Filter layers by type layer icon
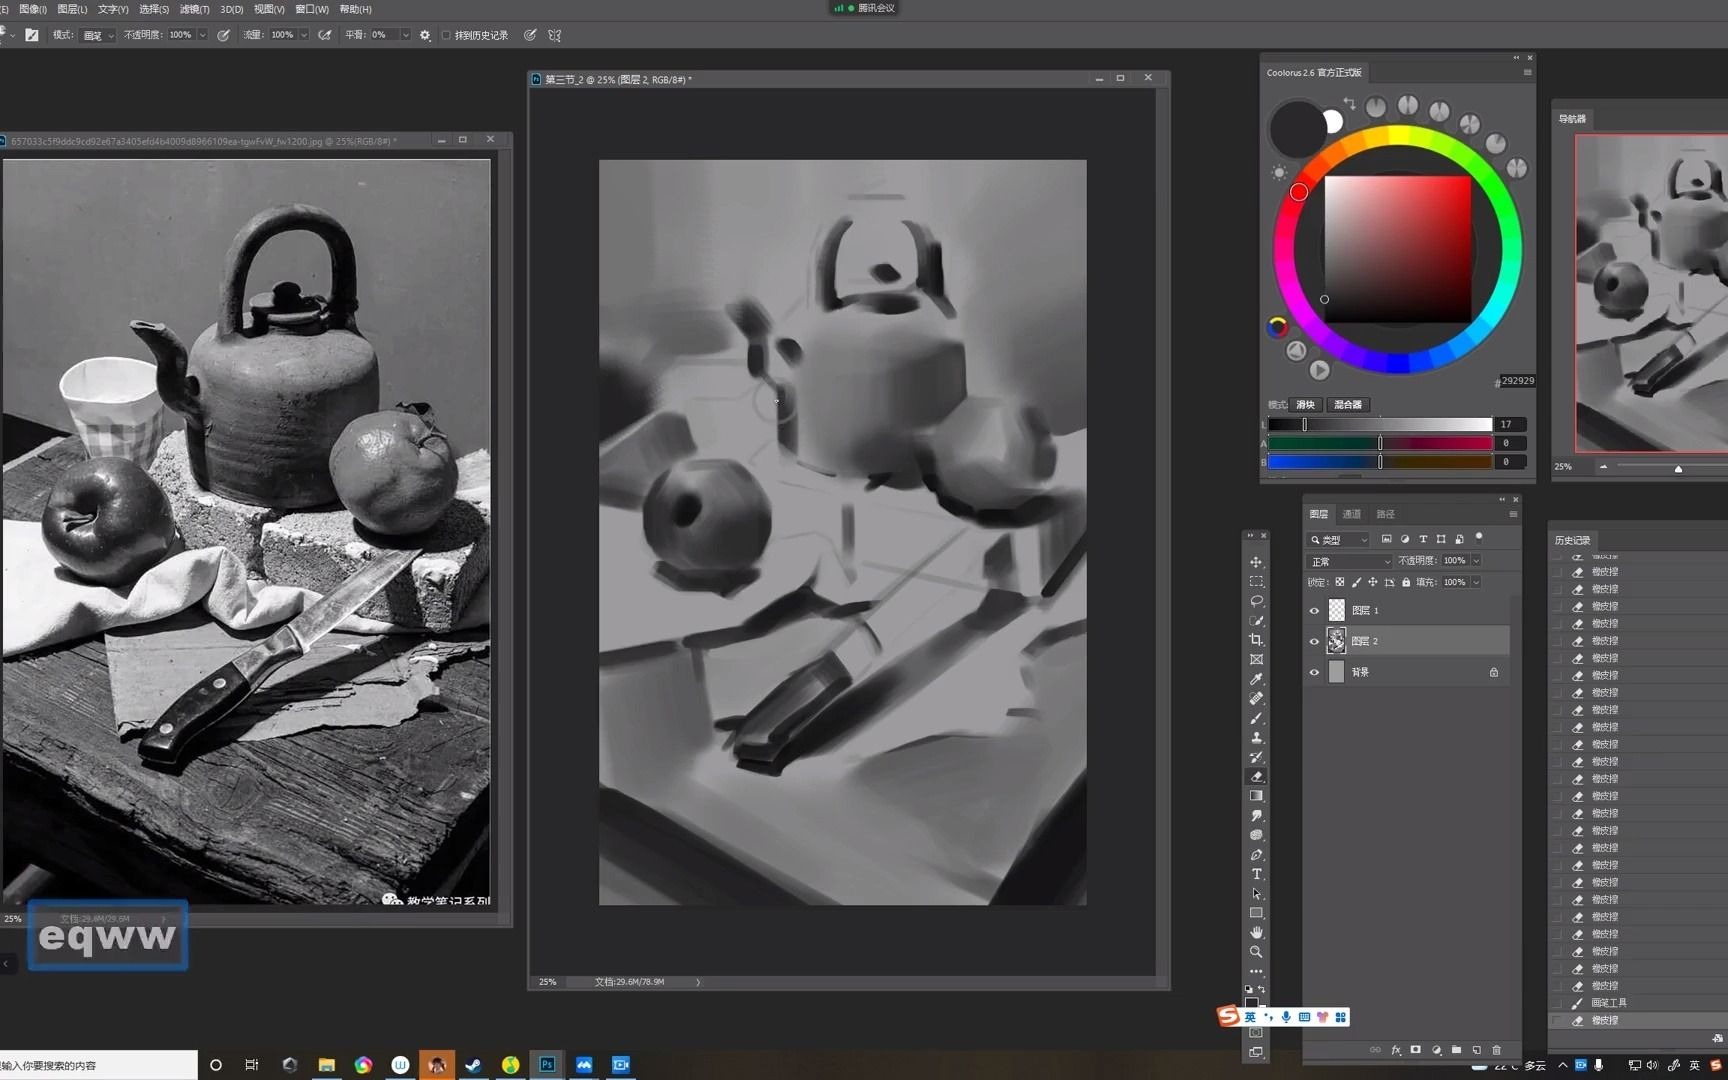Screen dimensions: 1728x1080 [x=1423, y=539]
